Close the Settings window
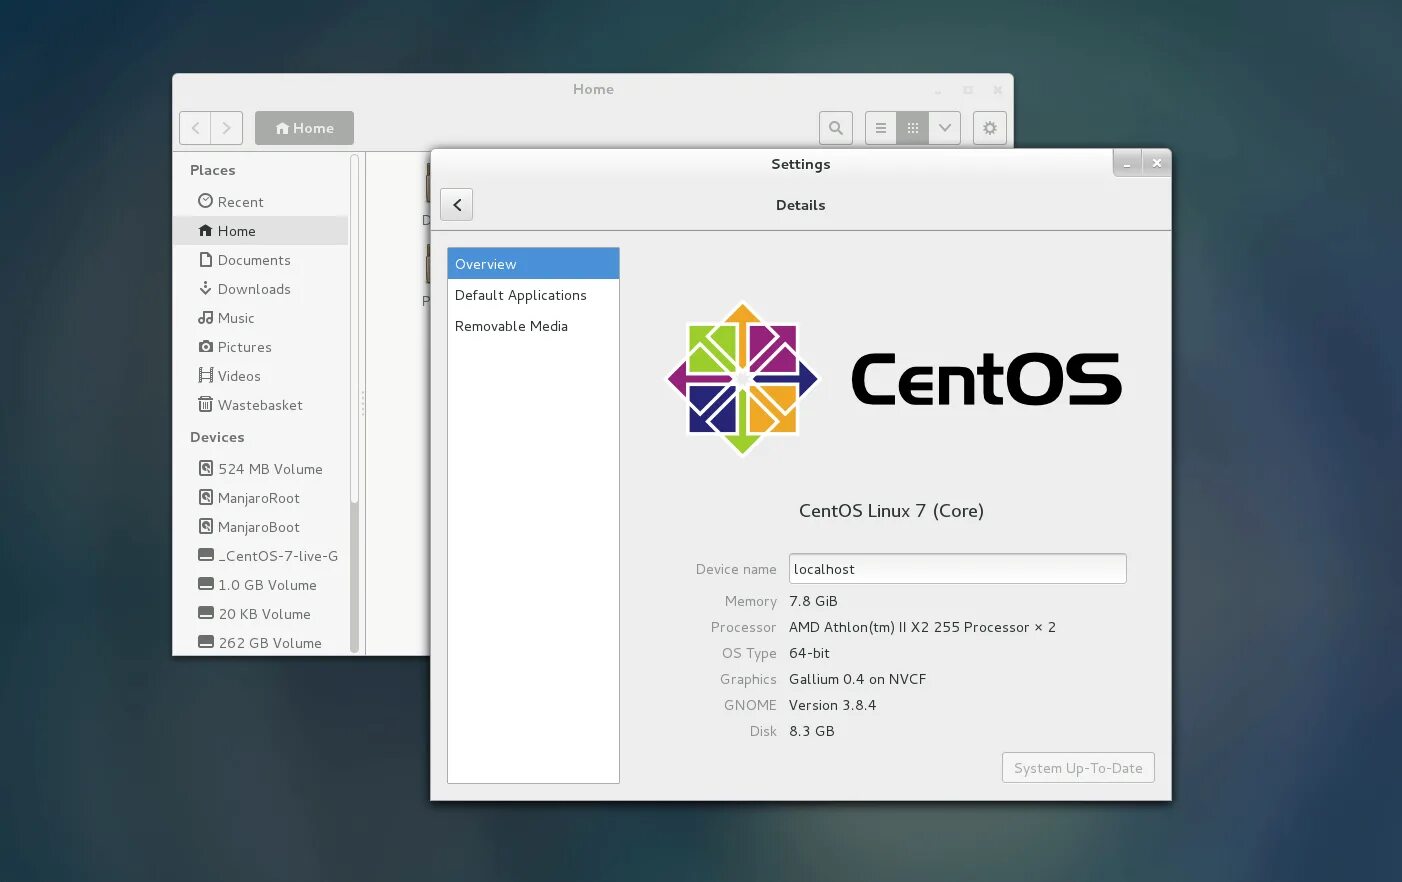The height and width of the screenshot is (882, 1402). click(1157, 163)
